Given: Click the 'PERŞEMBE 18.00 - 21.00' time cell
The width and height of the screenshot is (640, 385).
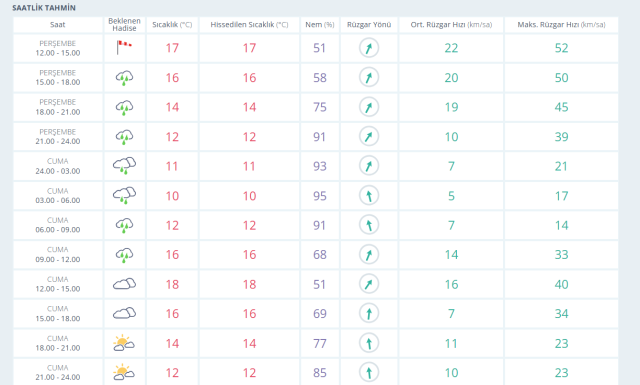Looking at the screenshot, I should [58, 107].
